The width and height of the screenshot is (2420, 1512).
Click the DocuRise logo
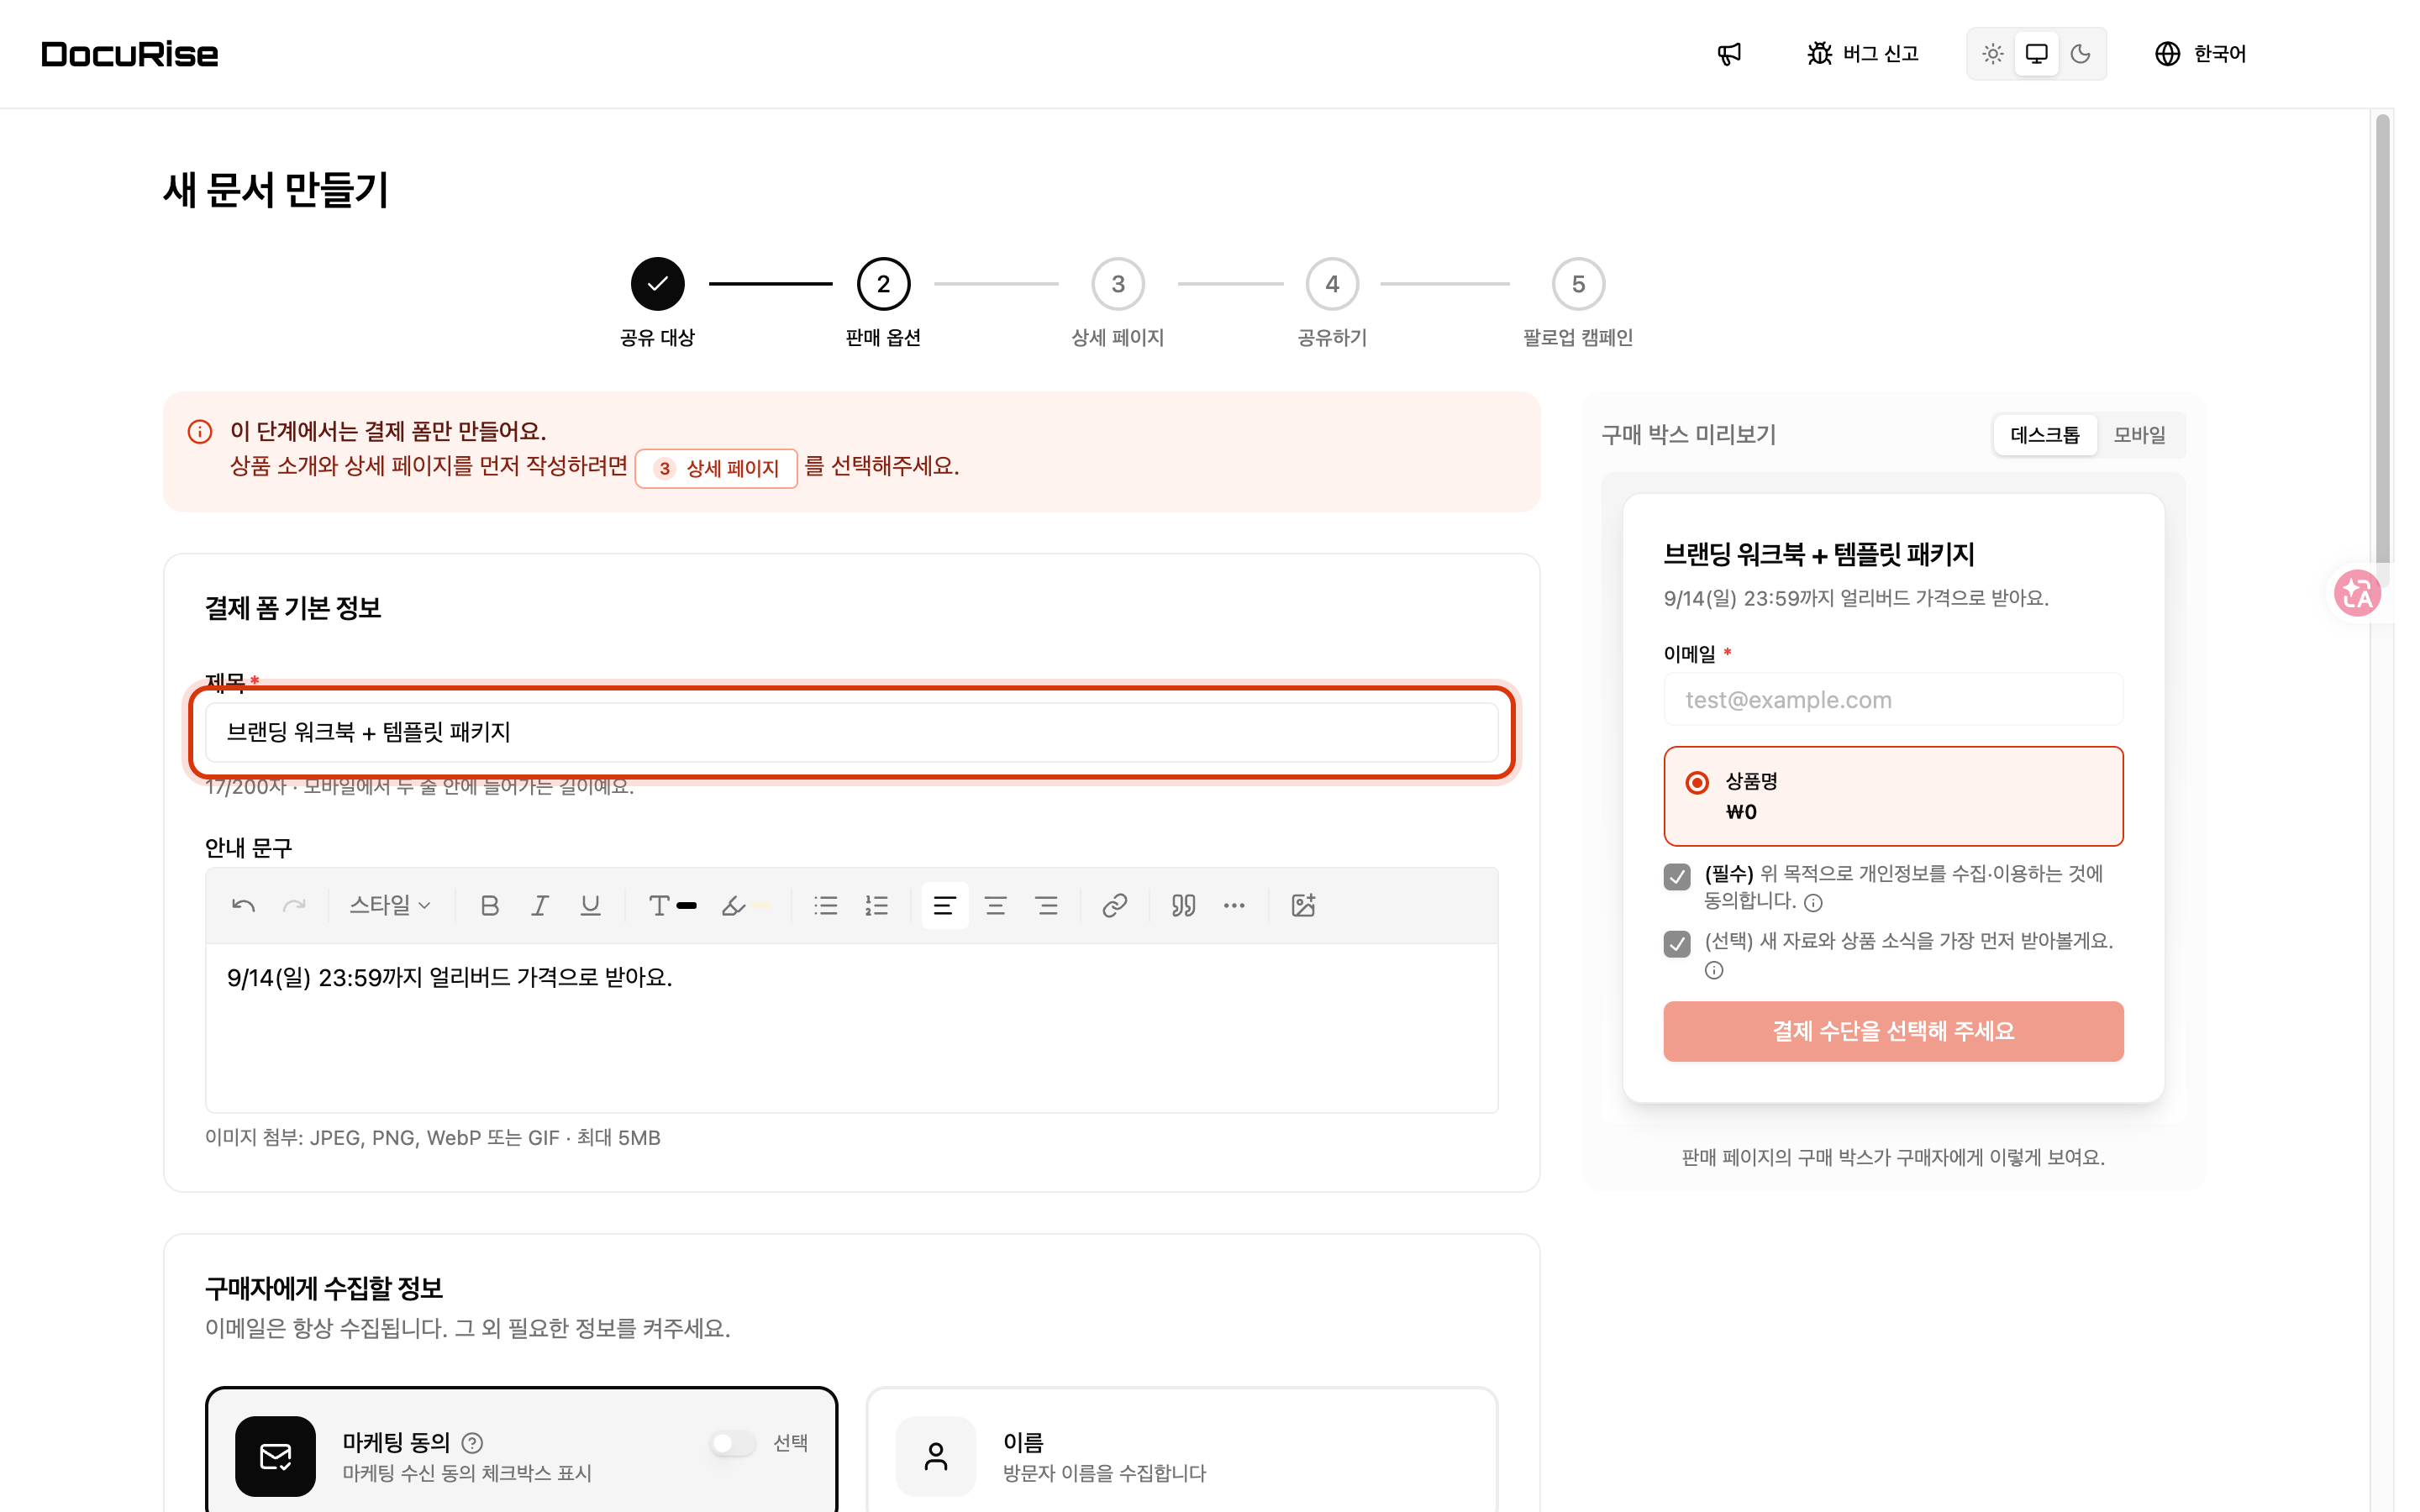tap(130, 54)
